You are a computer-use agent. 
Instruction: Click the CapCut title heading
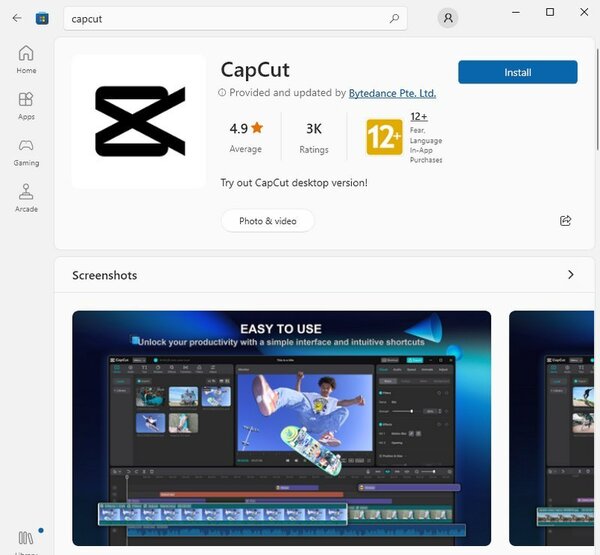[x=255, y=70]
